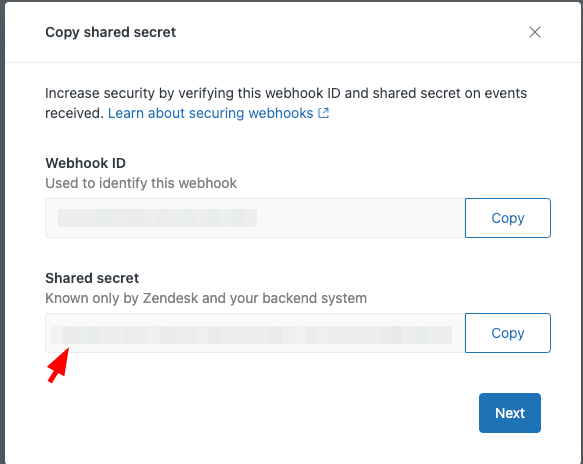Click the 'Known only by Zendesk' hint text
583x464 pixels.
click(x=206, y=298)
